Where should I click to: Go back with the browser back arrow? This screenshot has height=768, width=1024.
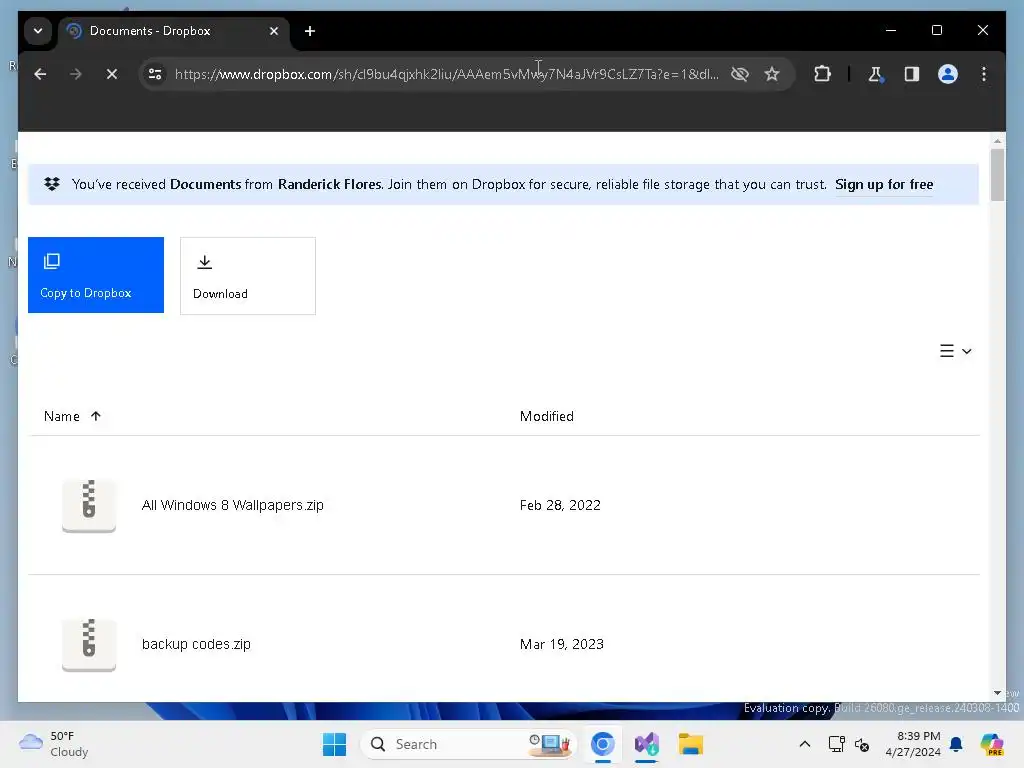pyautogui.click(x=40, y=74)
